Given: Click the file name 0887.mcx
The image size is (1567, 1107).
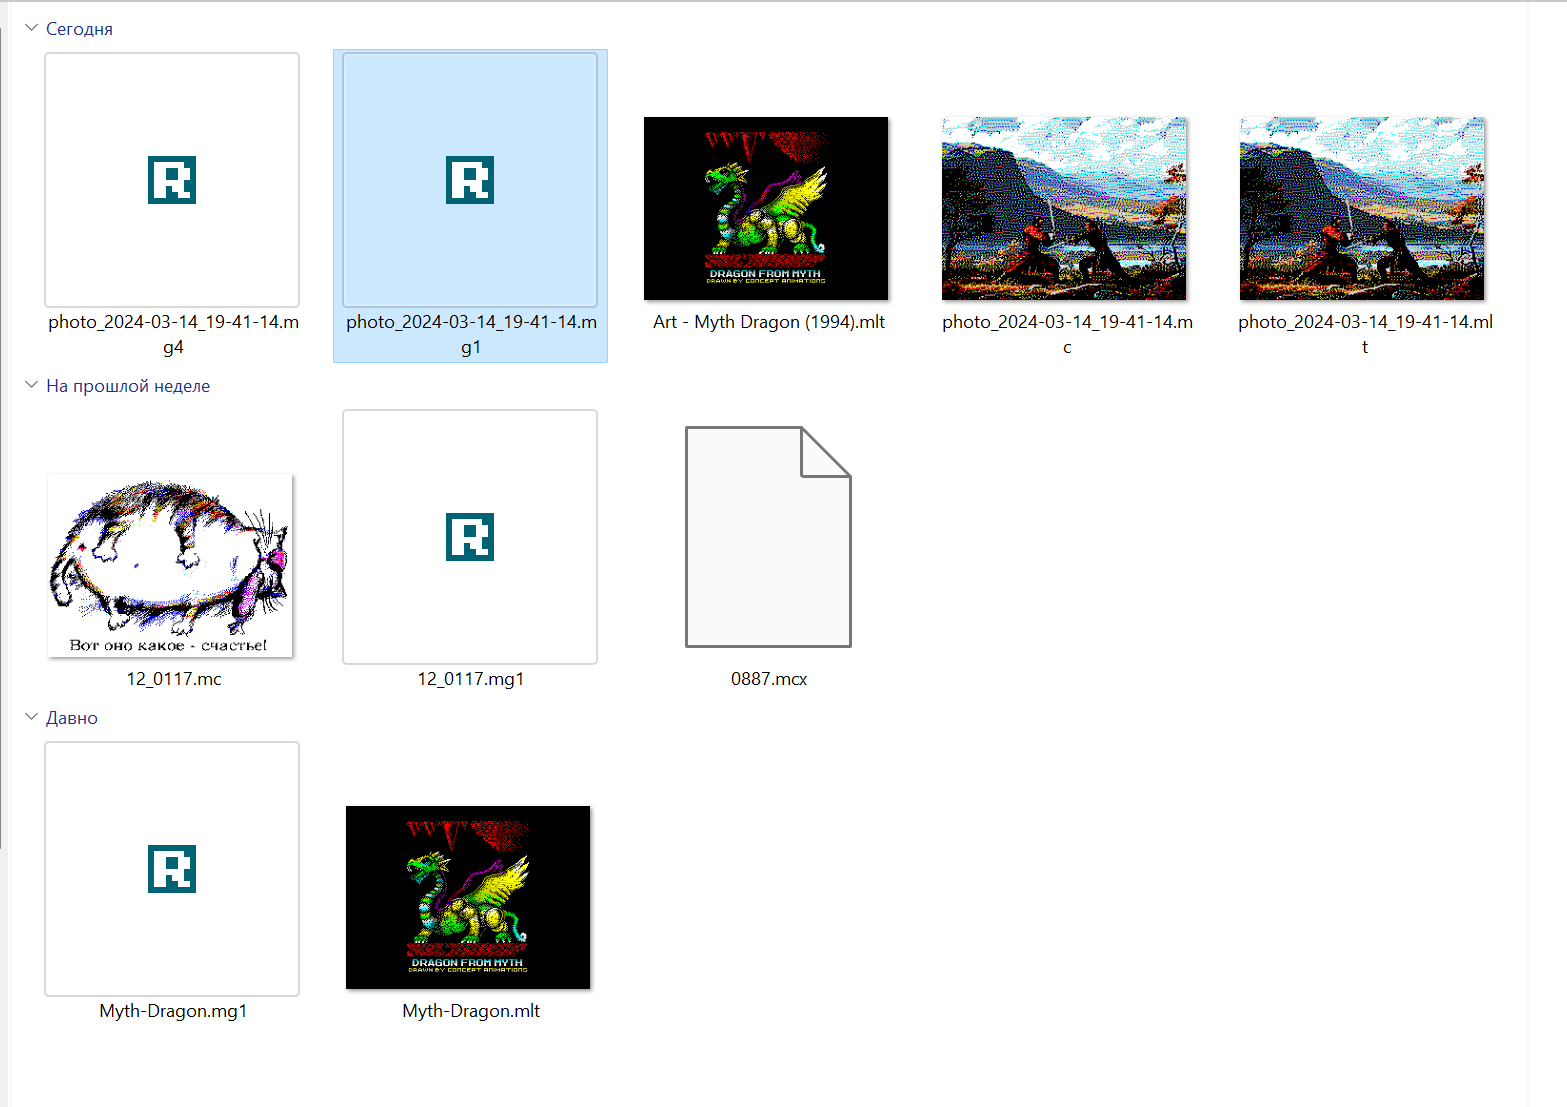Looking at the screenshot, I should (769, 679).
